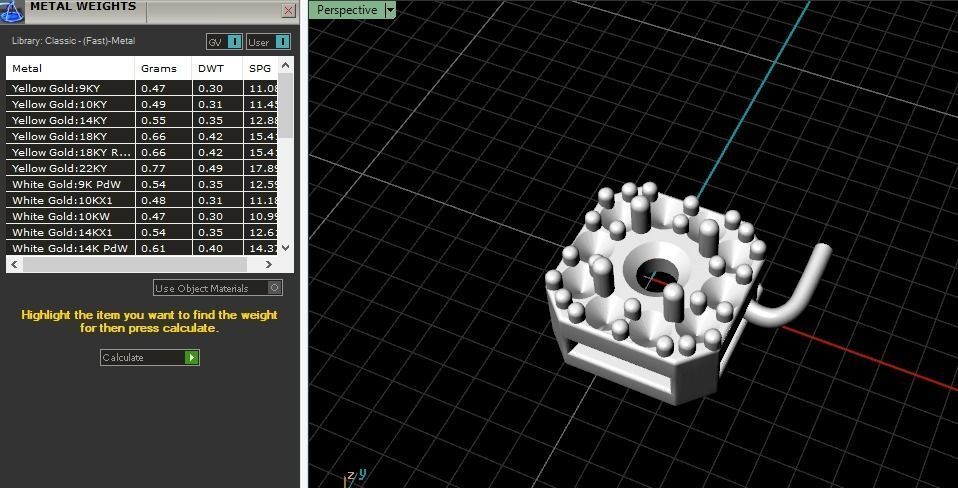Click the vertical scrollbar thumb

point(285,105)
